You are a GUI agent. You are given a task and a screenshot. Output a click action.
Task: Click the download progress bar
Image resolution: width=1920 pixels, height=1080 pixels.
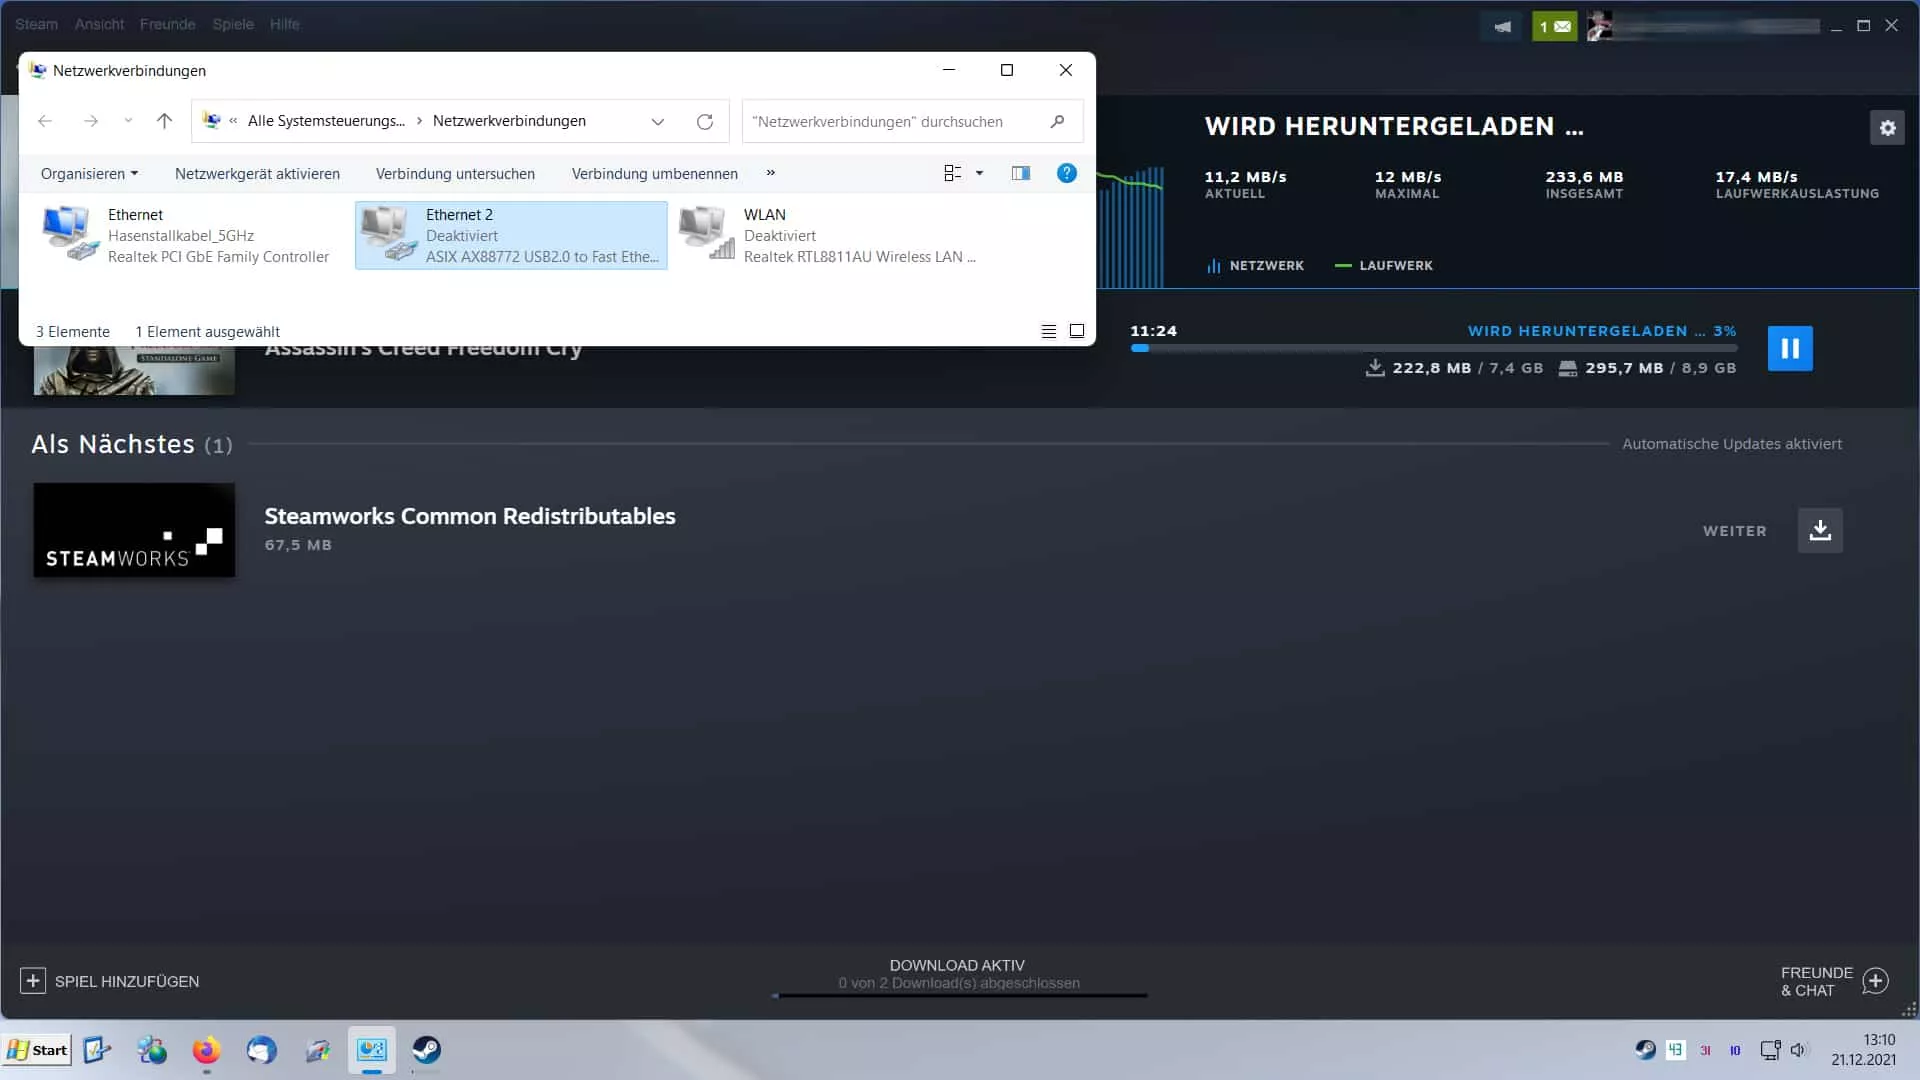(x=1433, y=348)
